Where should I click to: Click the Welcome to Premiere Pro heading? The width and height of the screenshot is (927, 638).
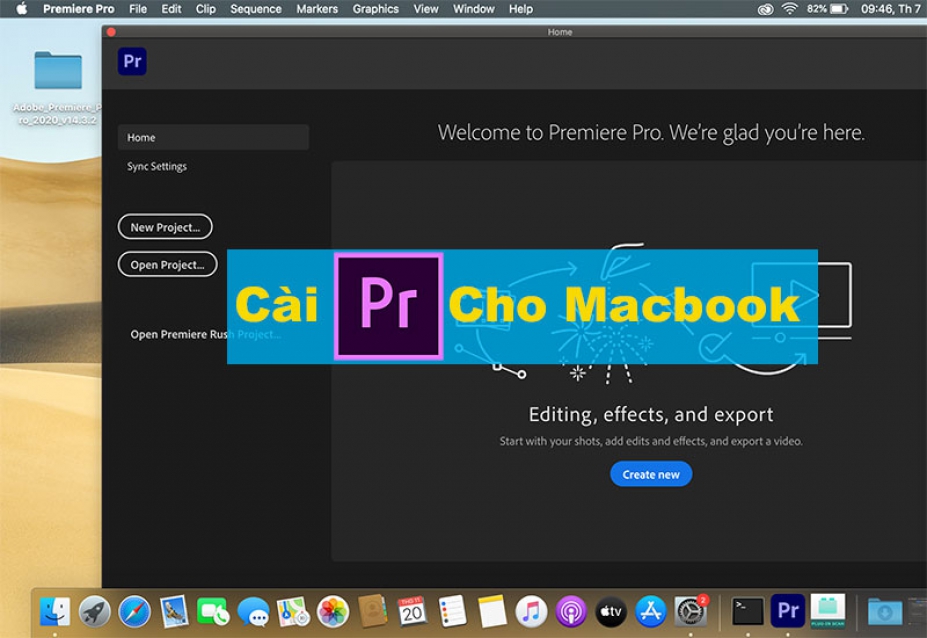[x=651, y=132]
